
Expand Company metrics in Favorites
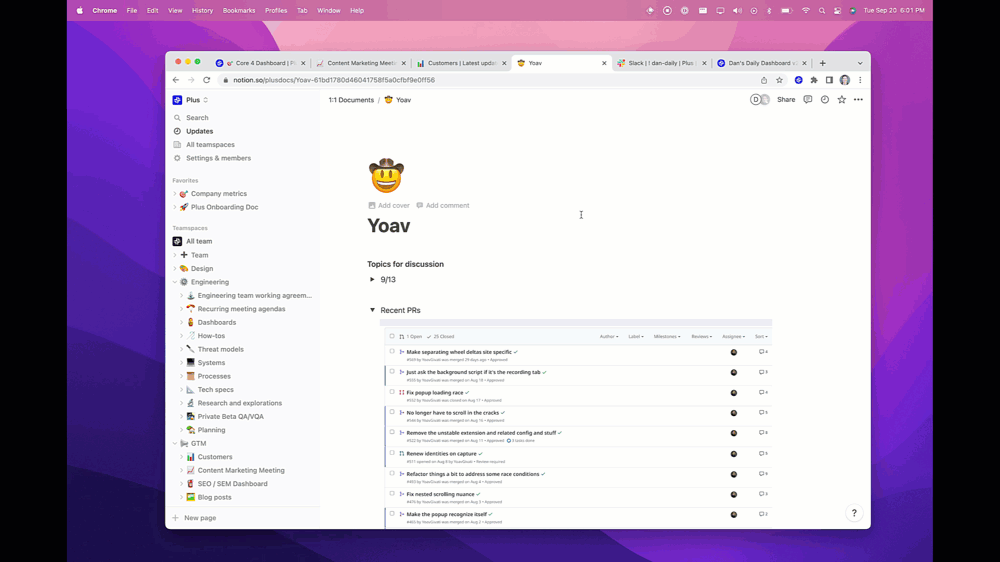(x=175, y=194)
